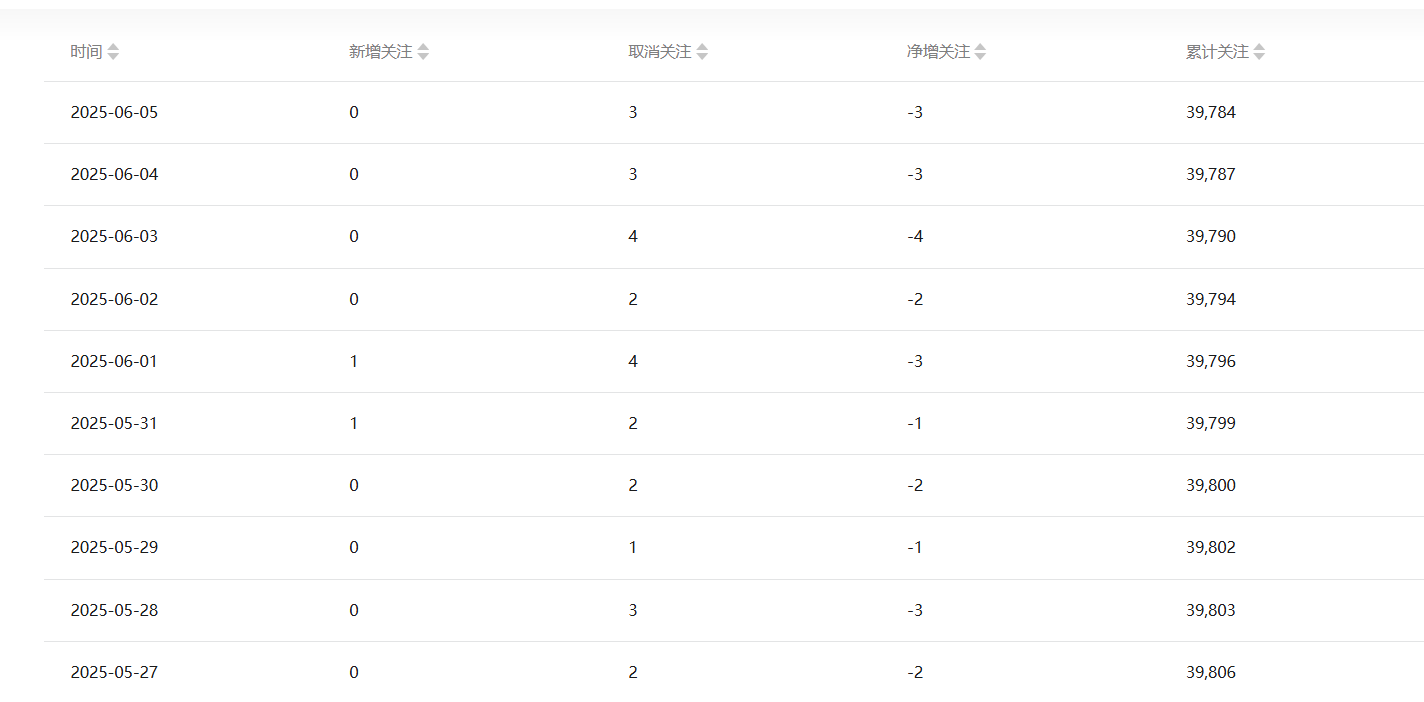The width and height of the screenshot is (1424, 702).
Task: Sort by 时间 column using arrow icon
Action: click(113, 52)
